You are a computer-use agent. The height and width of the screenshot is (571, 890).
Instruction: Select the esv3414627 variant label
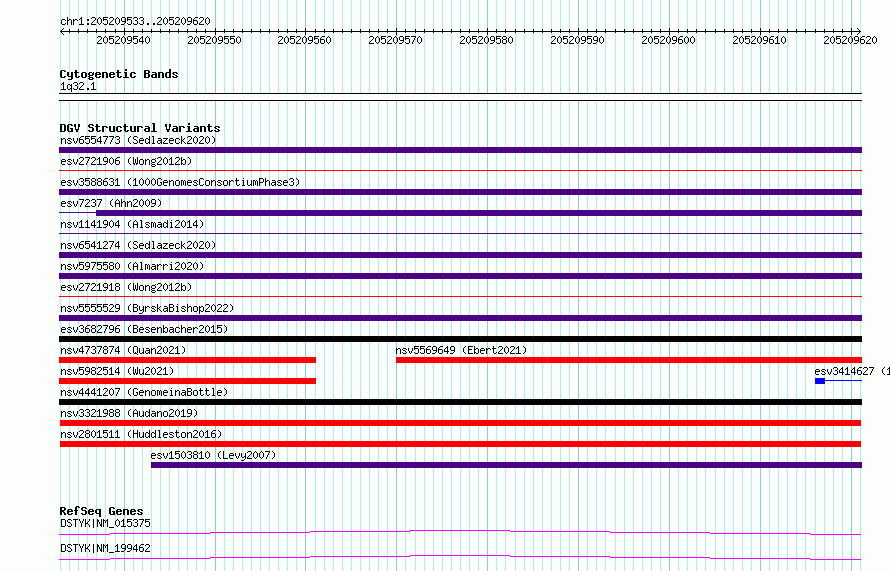(x=851, y=371)
